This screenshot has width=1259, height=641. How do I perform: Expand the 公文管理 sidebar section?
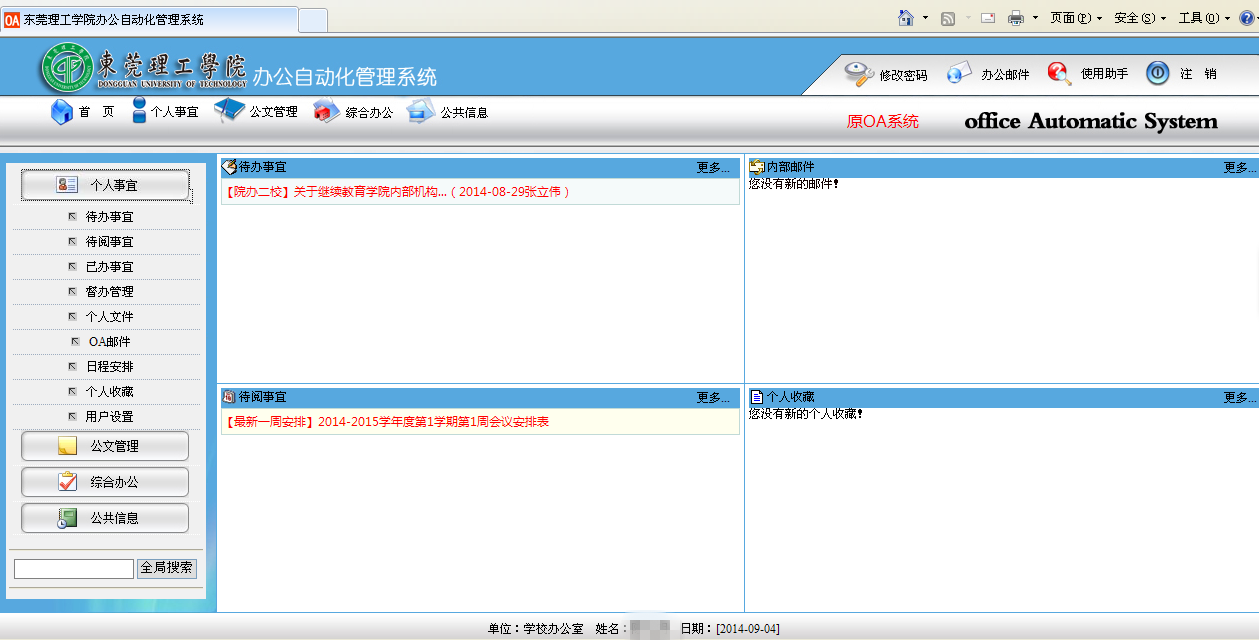coord(105,446)
